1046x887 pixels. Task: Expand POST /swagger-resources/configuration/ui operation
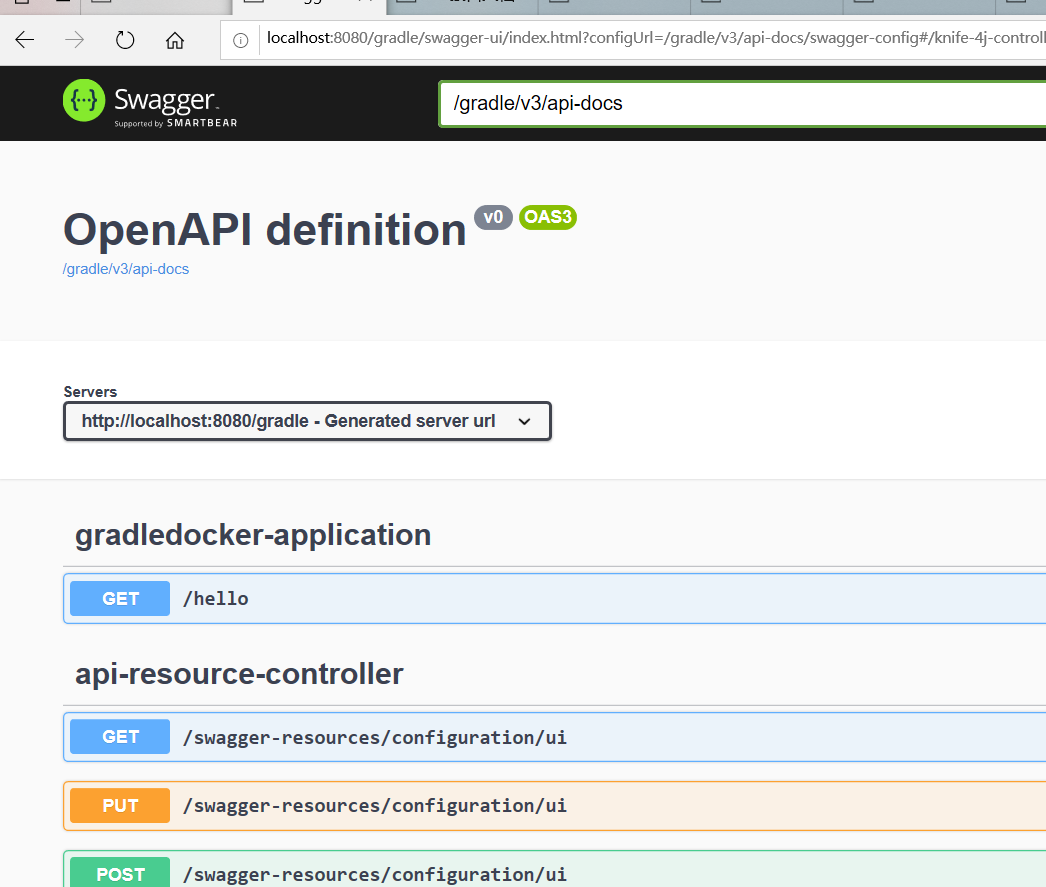(x=554, y=870)
